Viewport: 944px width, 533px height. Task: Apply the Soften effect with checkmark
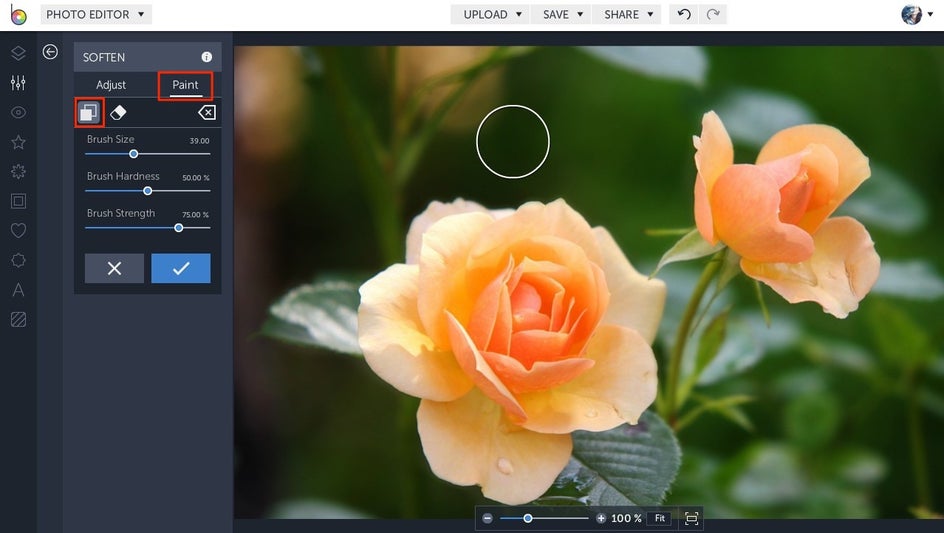tap(181, 268)
